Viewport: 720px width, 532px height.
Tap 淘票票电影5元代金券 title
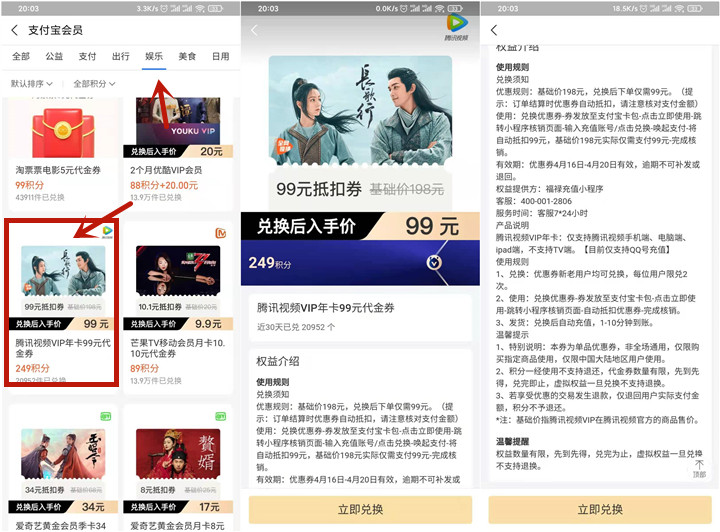(x=58, y=170)
